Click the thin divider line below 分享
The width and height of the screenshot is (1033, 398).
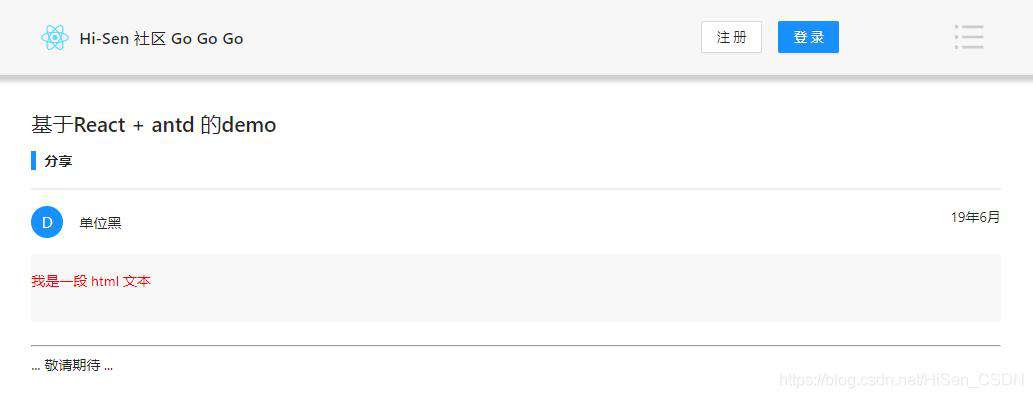516,189
